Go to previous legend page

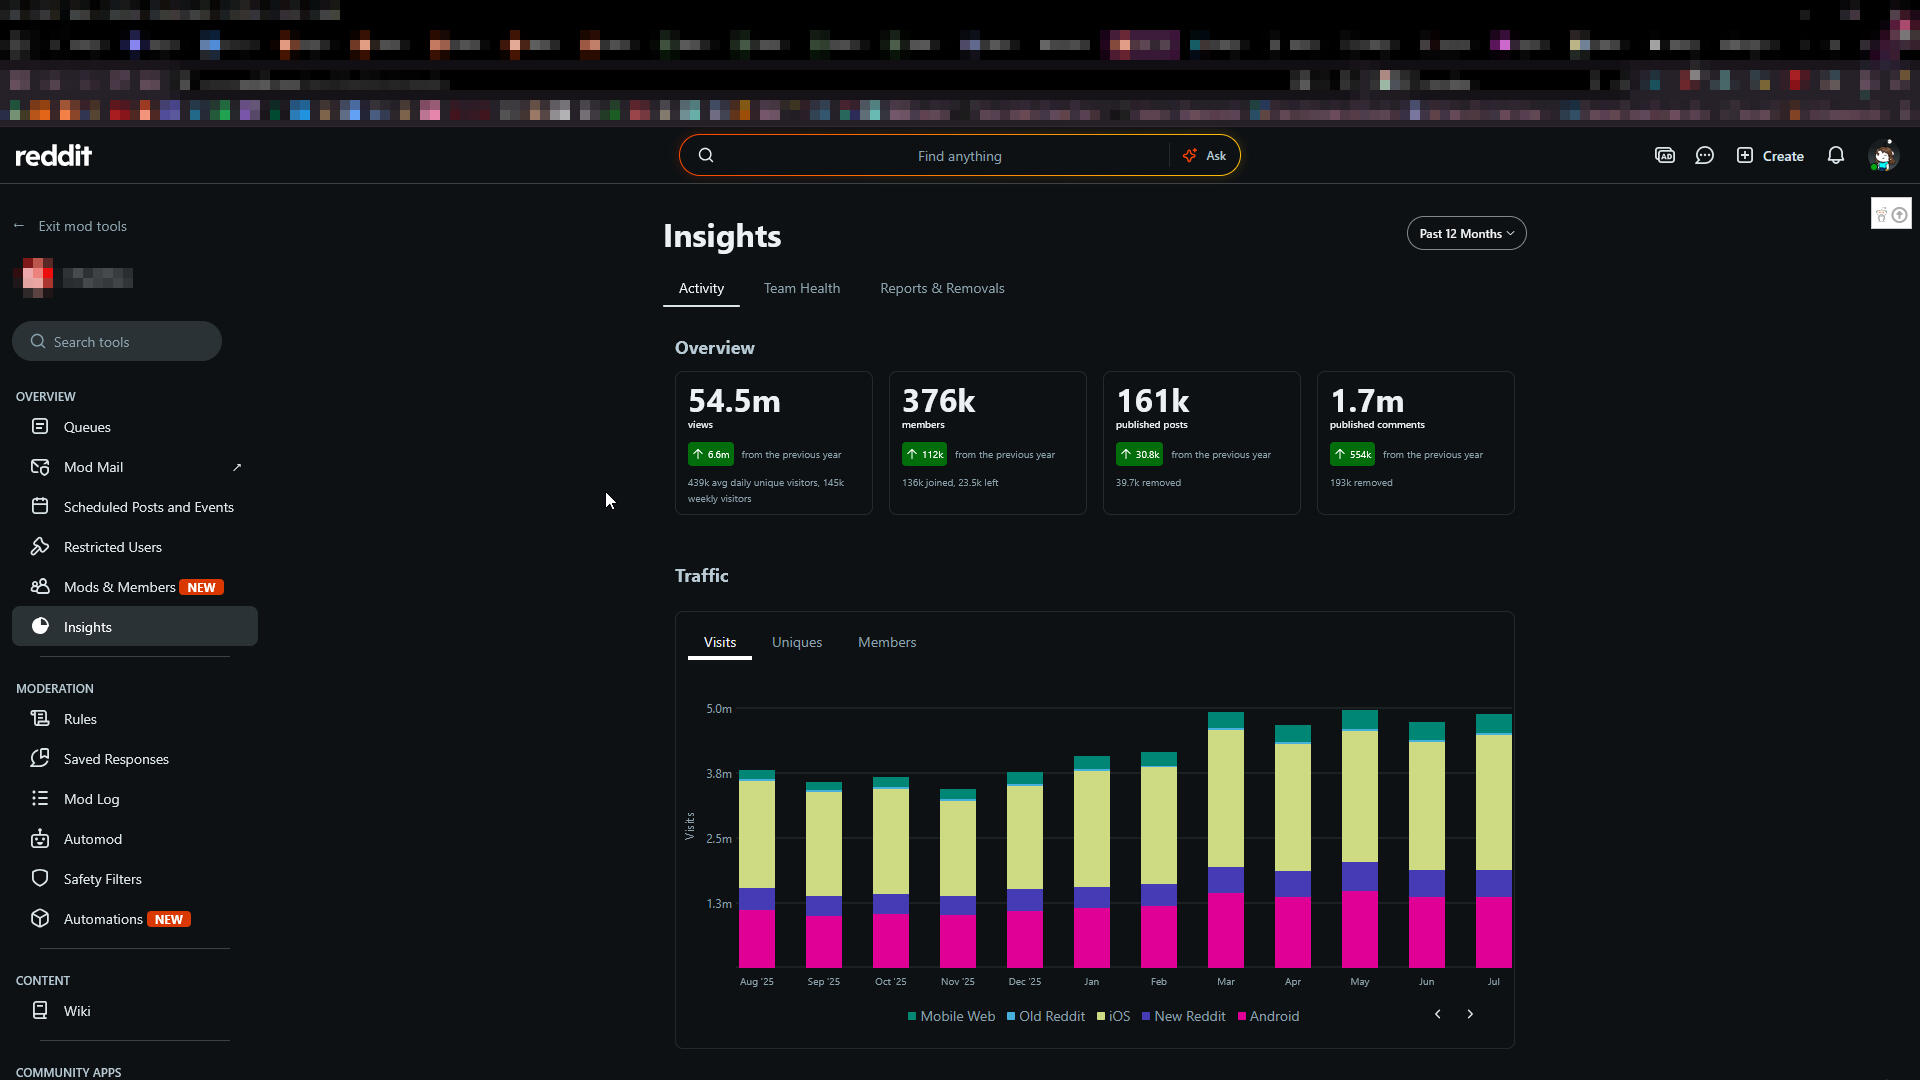point(1438,1014)
